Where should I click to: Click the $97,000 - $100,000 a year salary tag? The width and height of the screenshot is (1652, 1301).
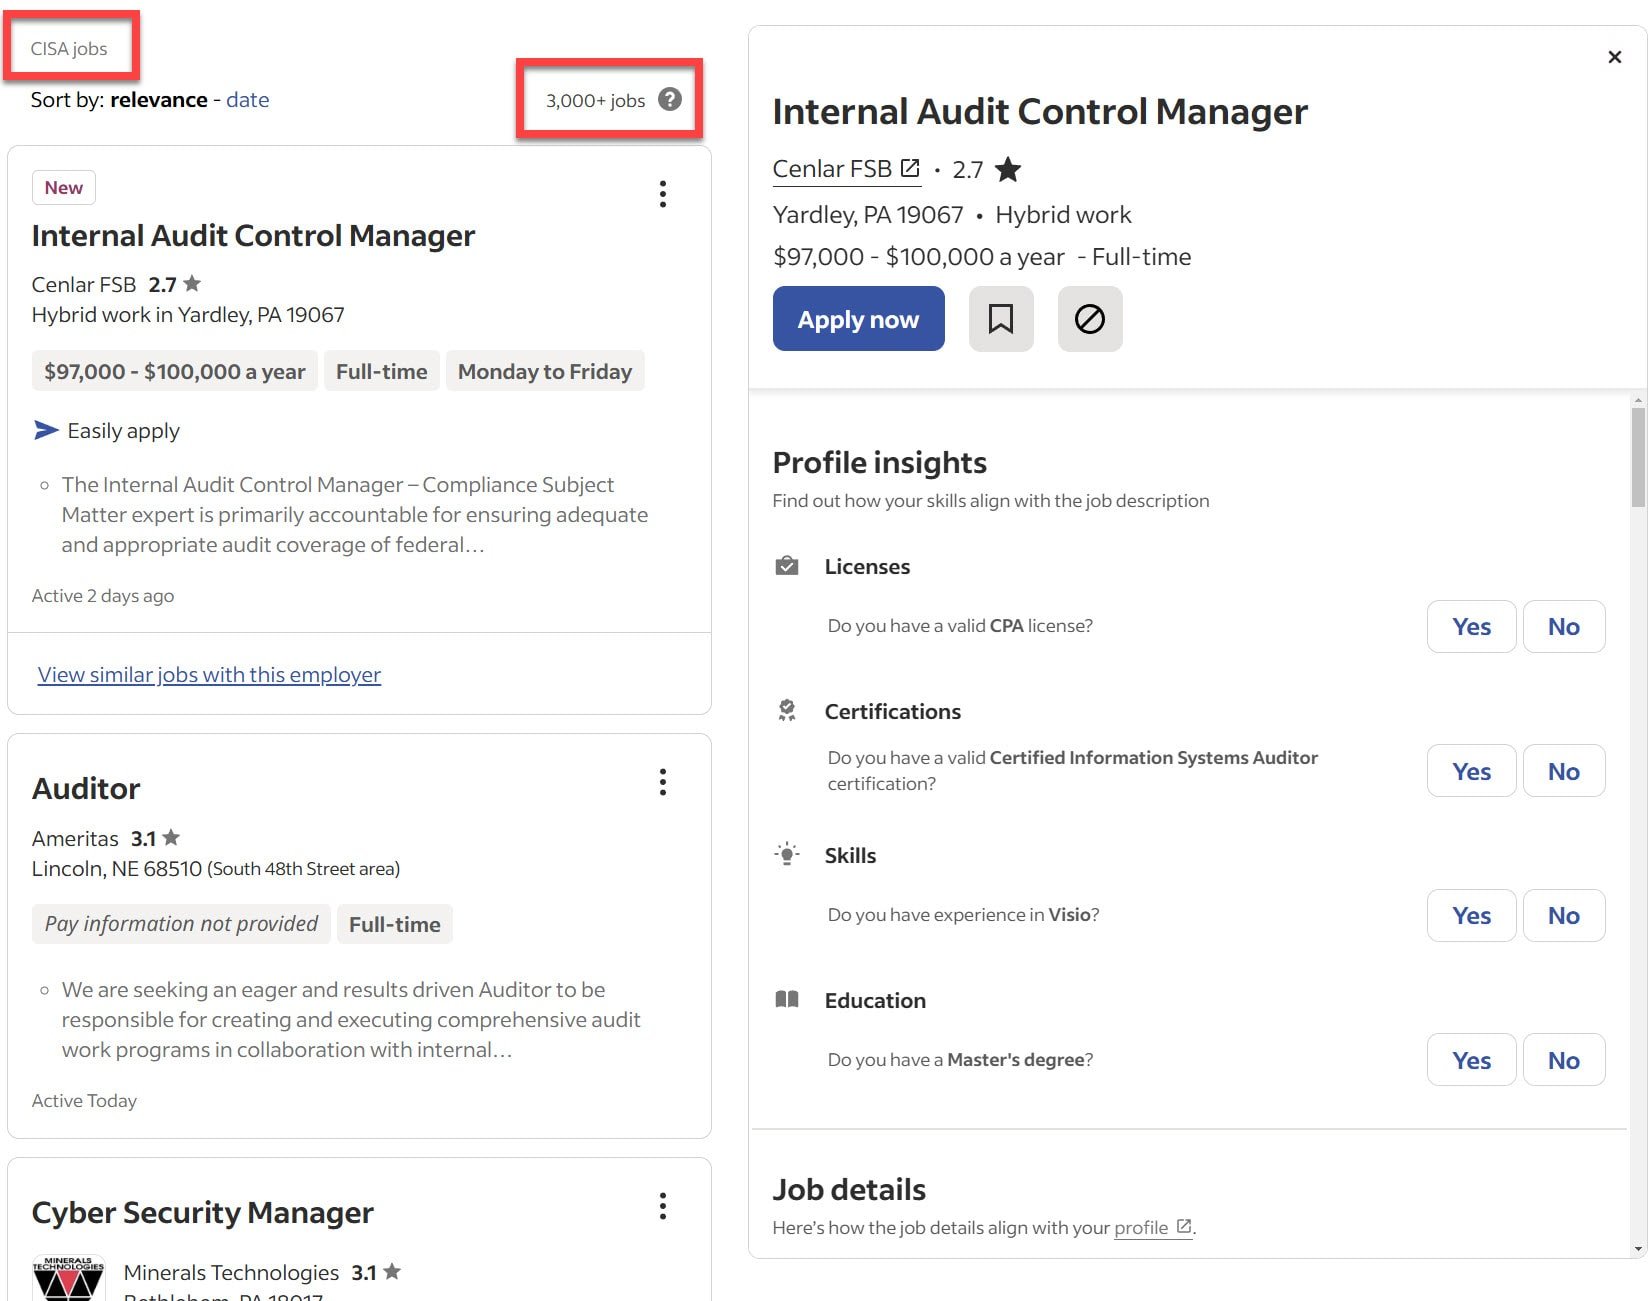point(174,371)
